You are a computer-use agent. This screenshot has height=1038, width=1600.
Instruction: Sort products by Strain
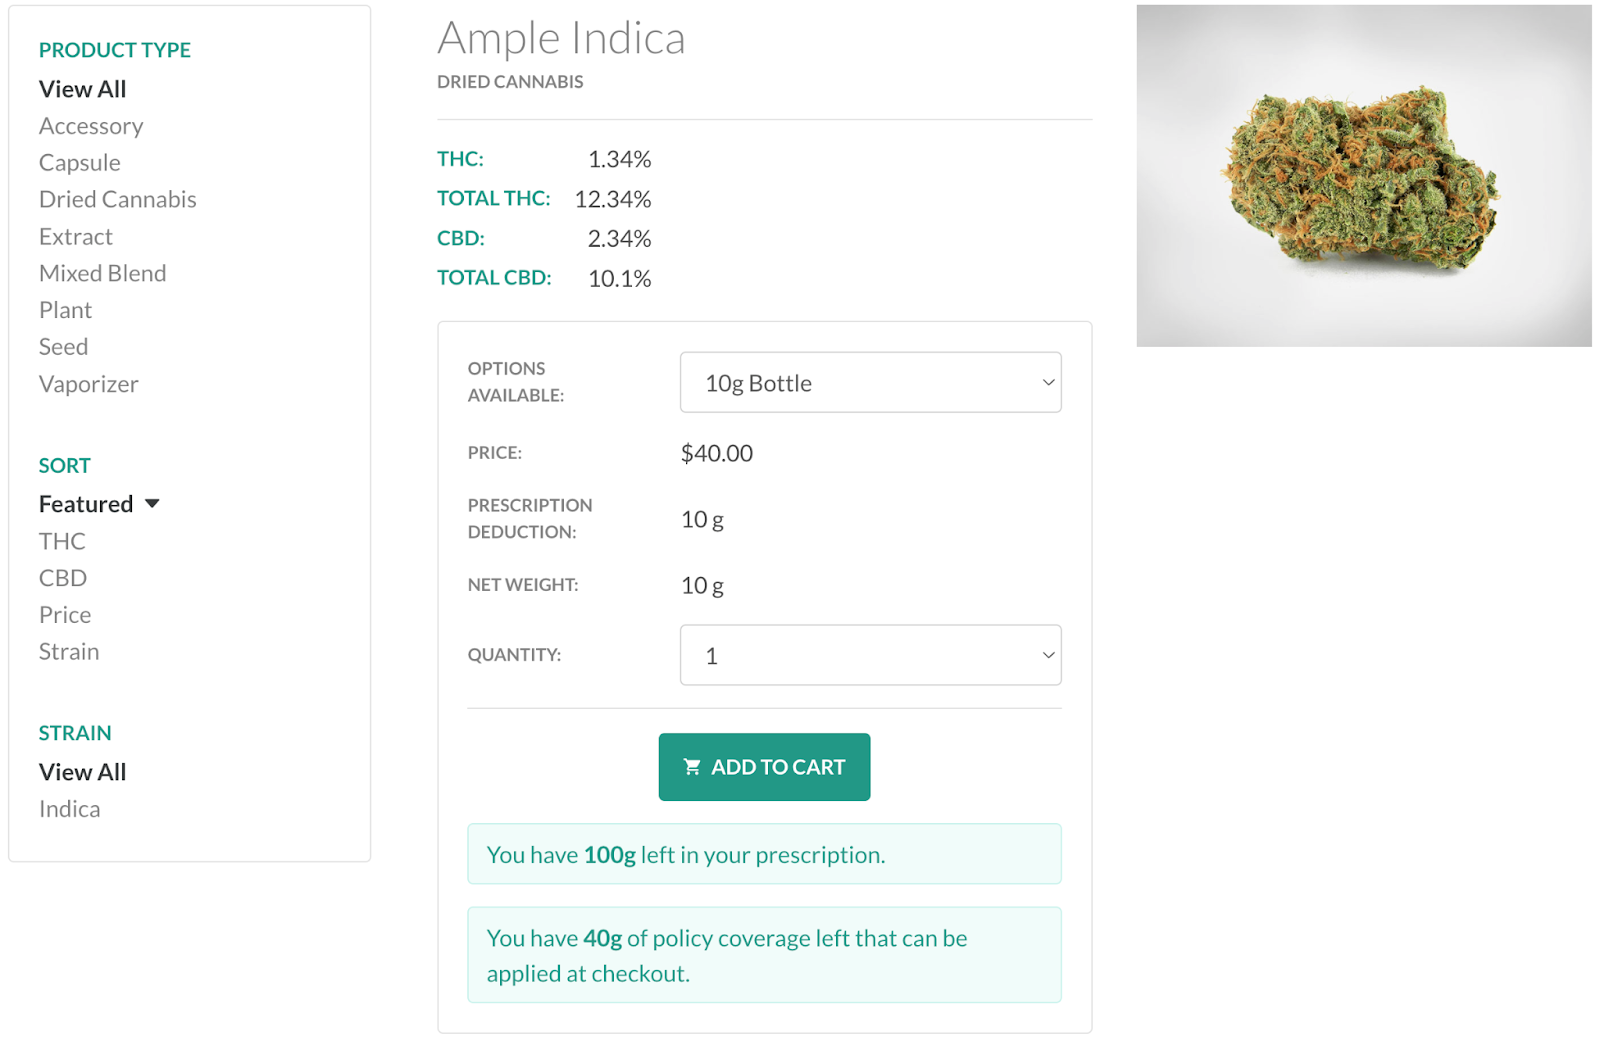pos(69,652)
